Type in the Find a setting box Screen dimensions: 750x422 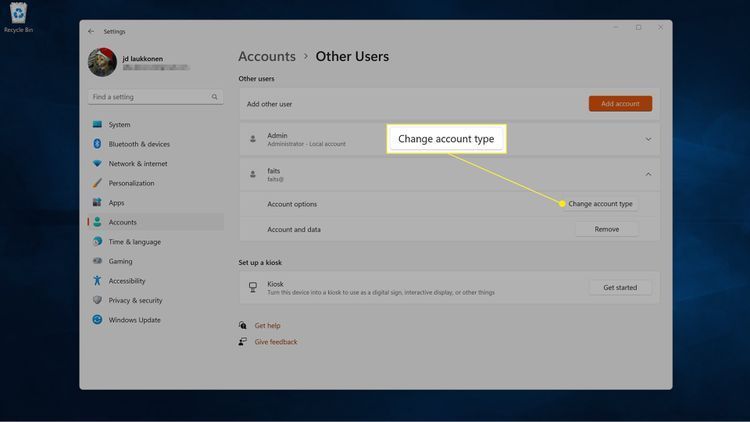click(150, 97)
